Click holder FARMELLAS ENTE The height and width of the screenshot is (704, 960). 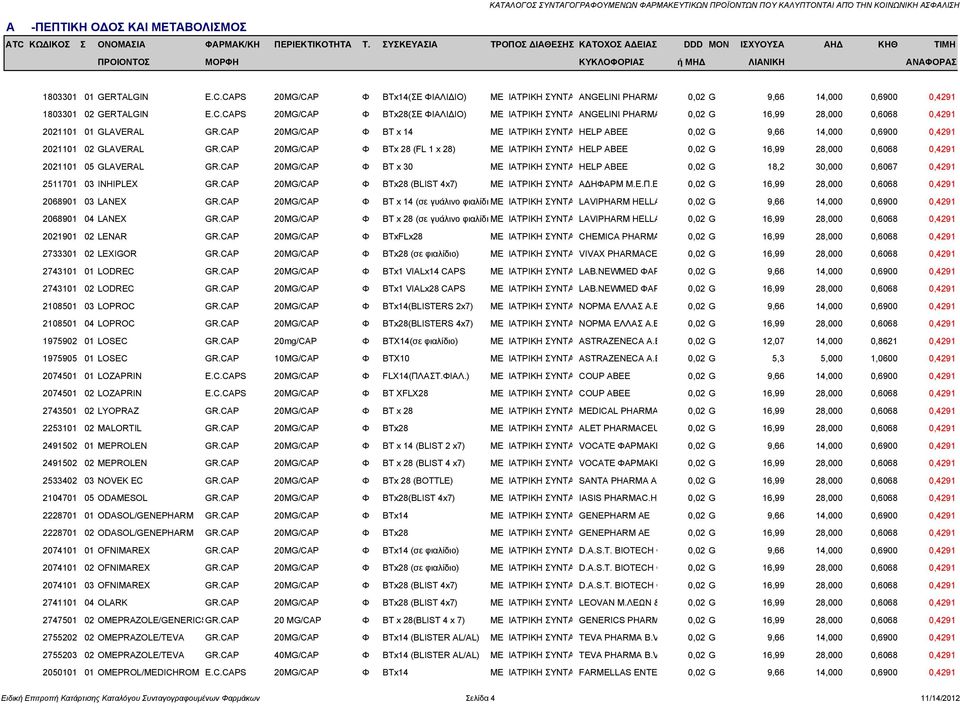pyautogui.click(x=618, y=673)
